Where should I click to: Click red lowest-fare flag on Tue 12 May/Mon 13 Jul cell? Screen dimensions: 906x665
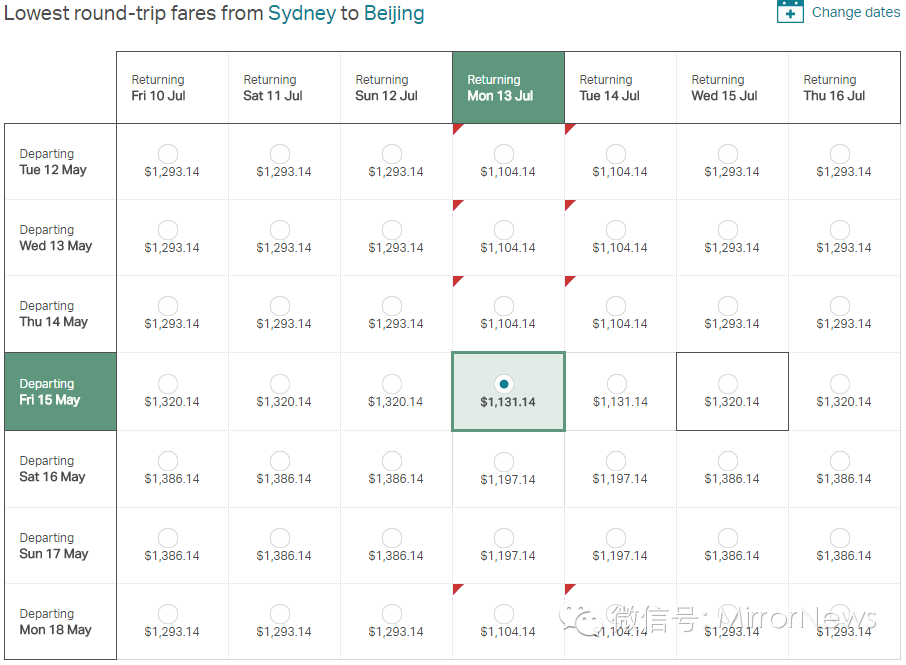457,128
